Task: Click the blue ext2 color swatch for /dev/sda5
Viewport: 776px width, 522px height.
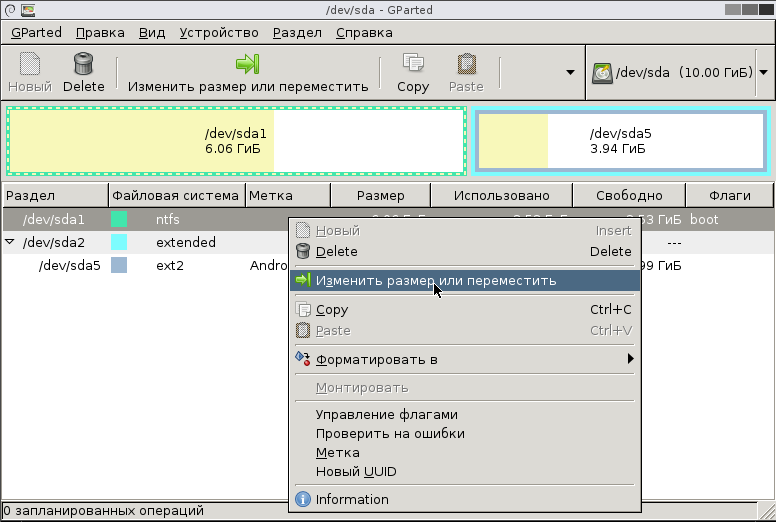Action: [x=119, y=265]
